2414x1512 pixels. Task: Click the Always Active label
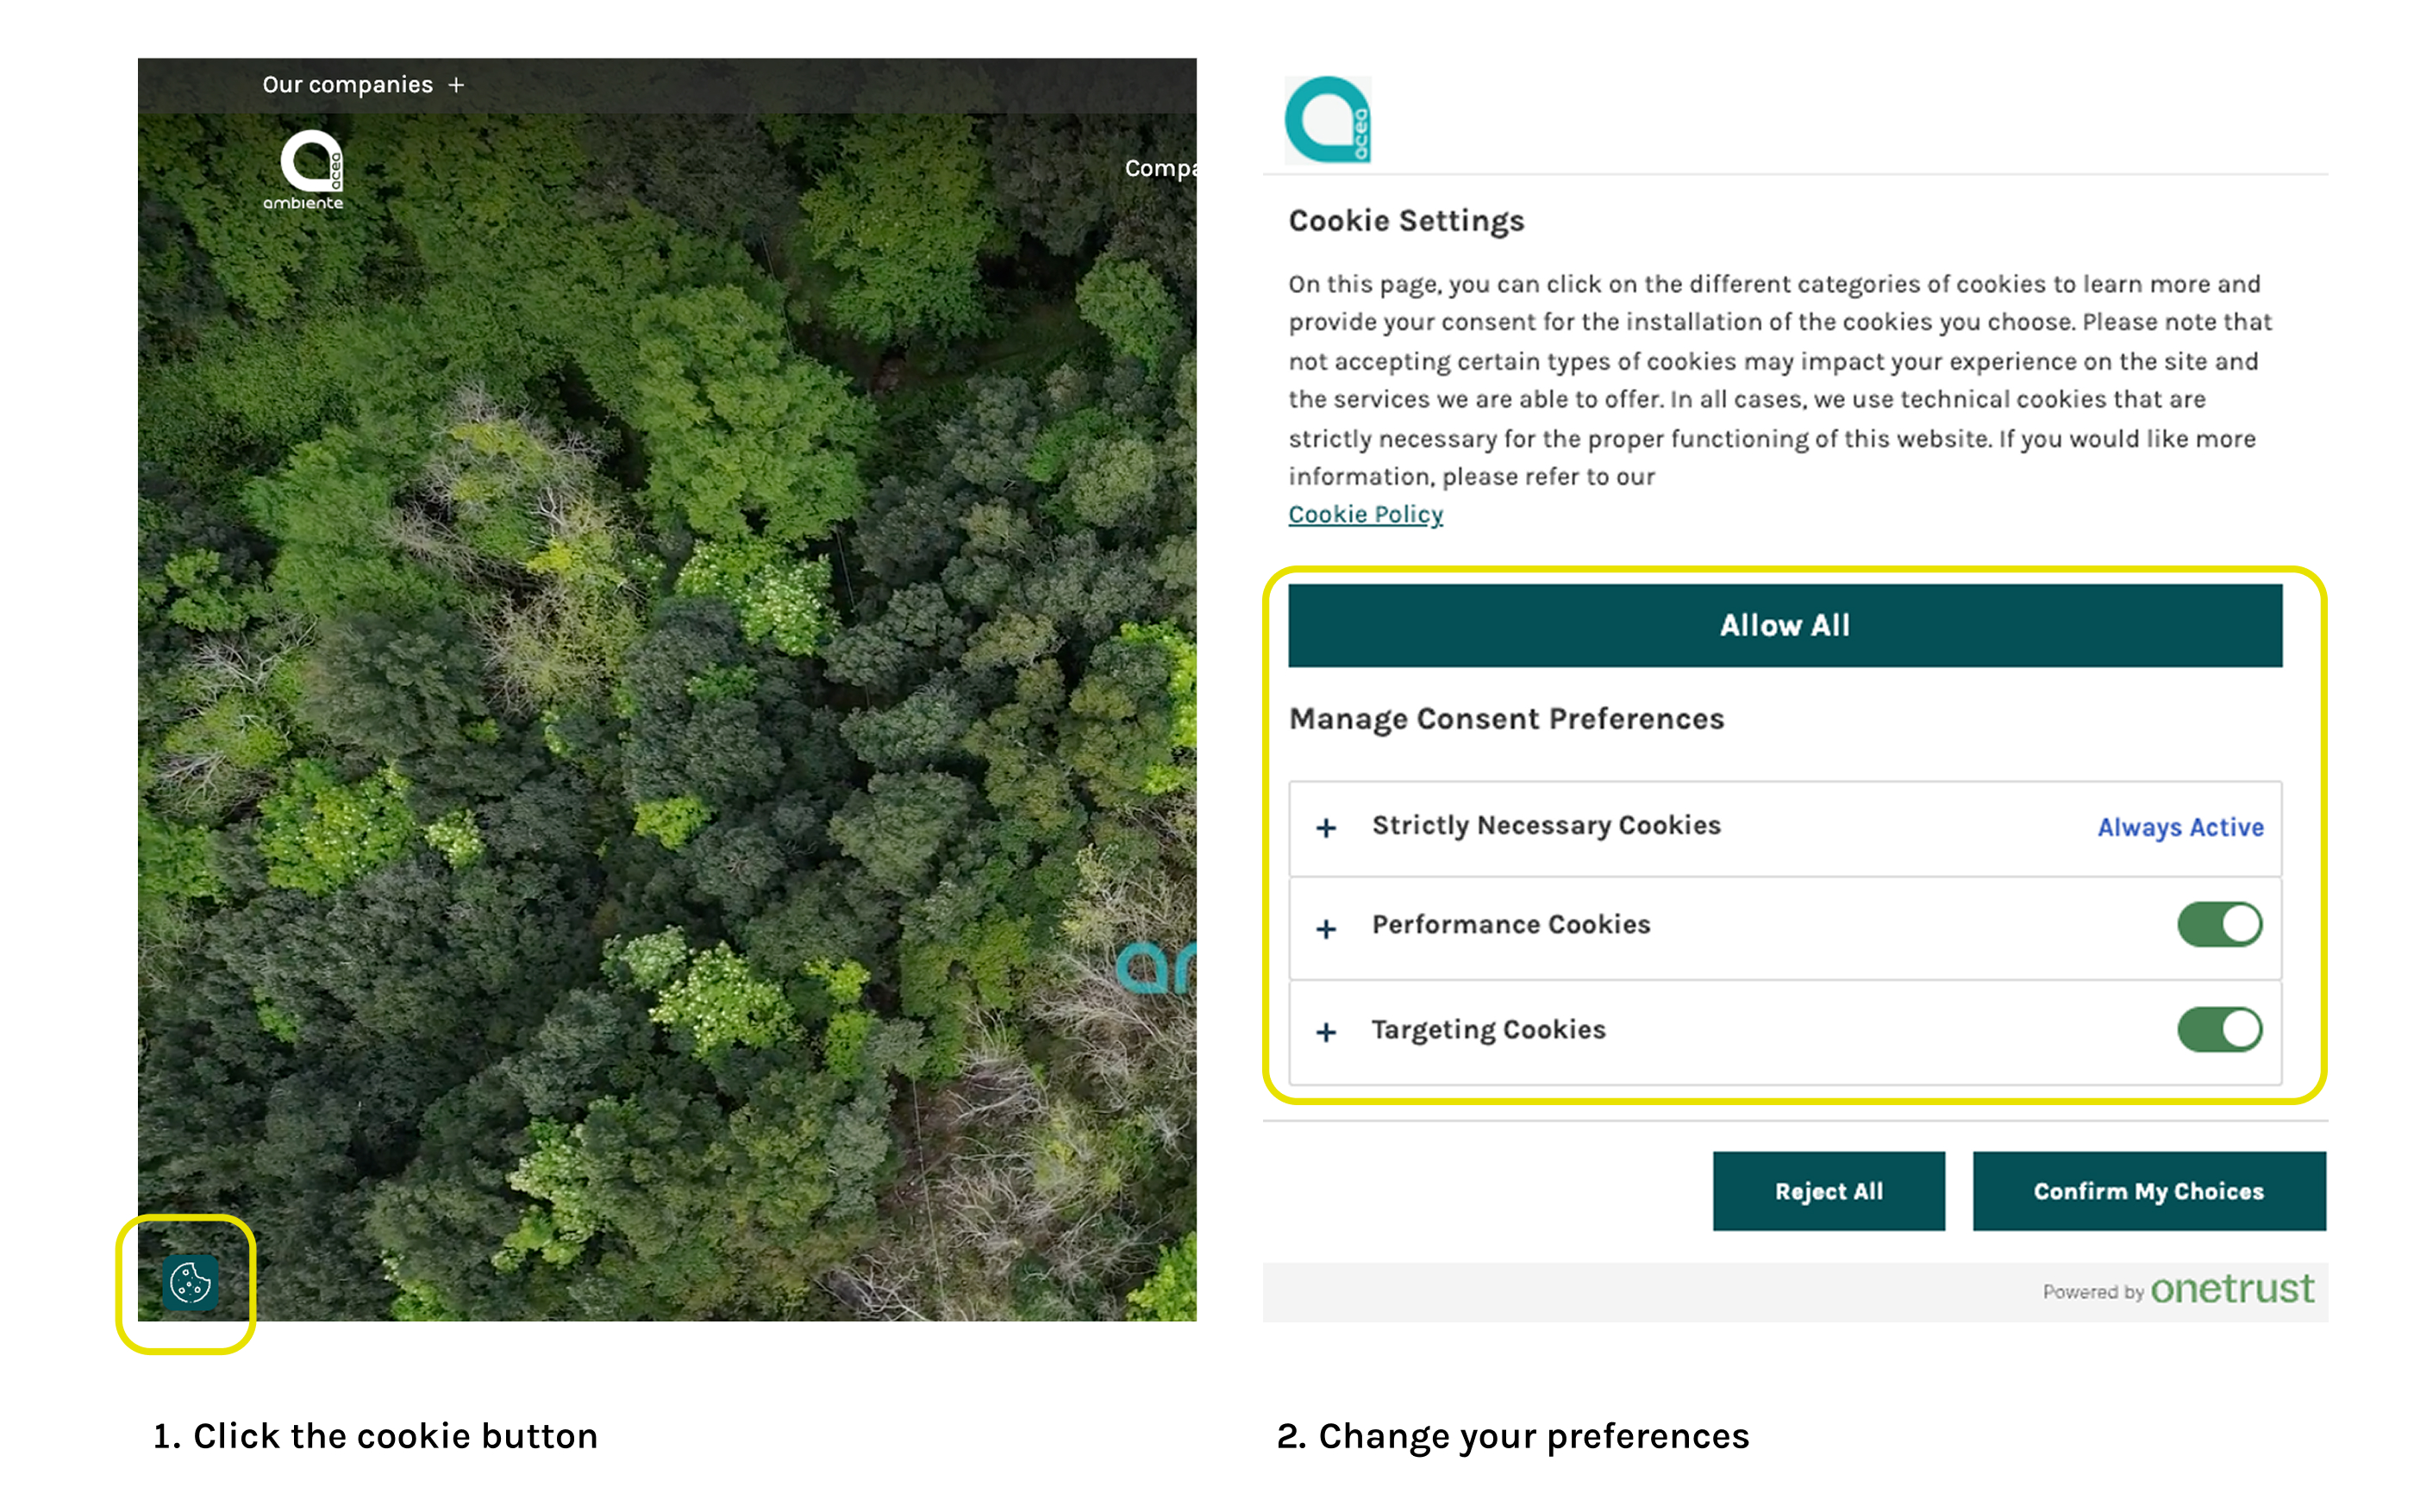(2180, 827)
